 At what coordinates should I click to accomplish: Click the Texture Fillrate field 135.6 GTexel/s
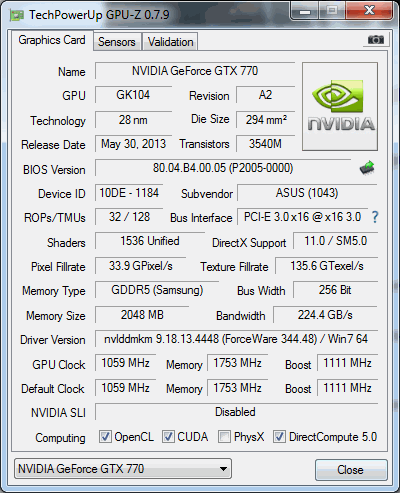coord(327,266)
